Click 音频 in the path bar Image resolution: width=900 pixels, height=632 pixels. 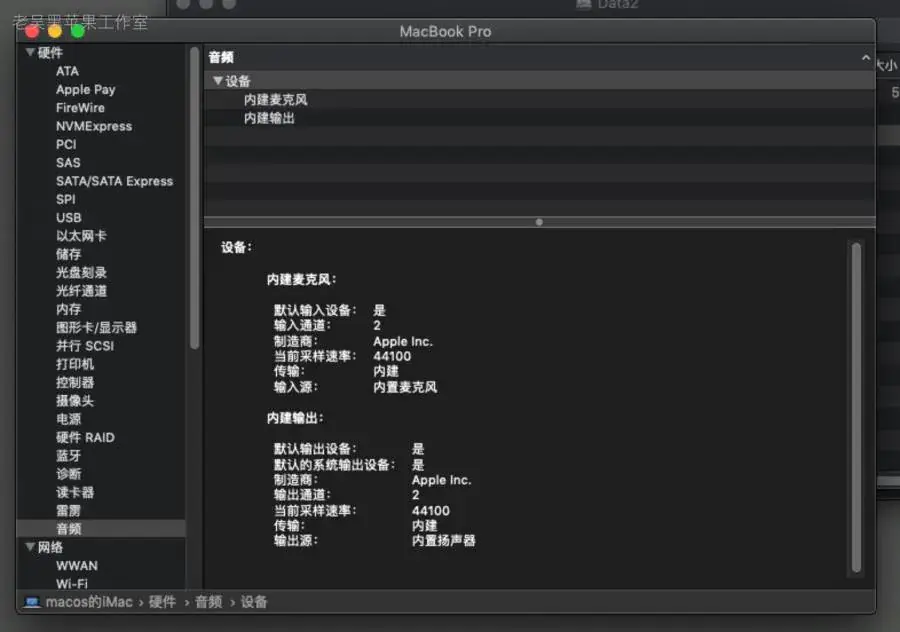(208, 602)
